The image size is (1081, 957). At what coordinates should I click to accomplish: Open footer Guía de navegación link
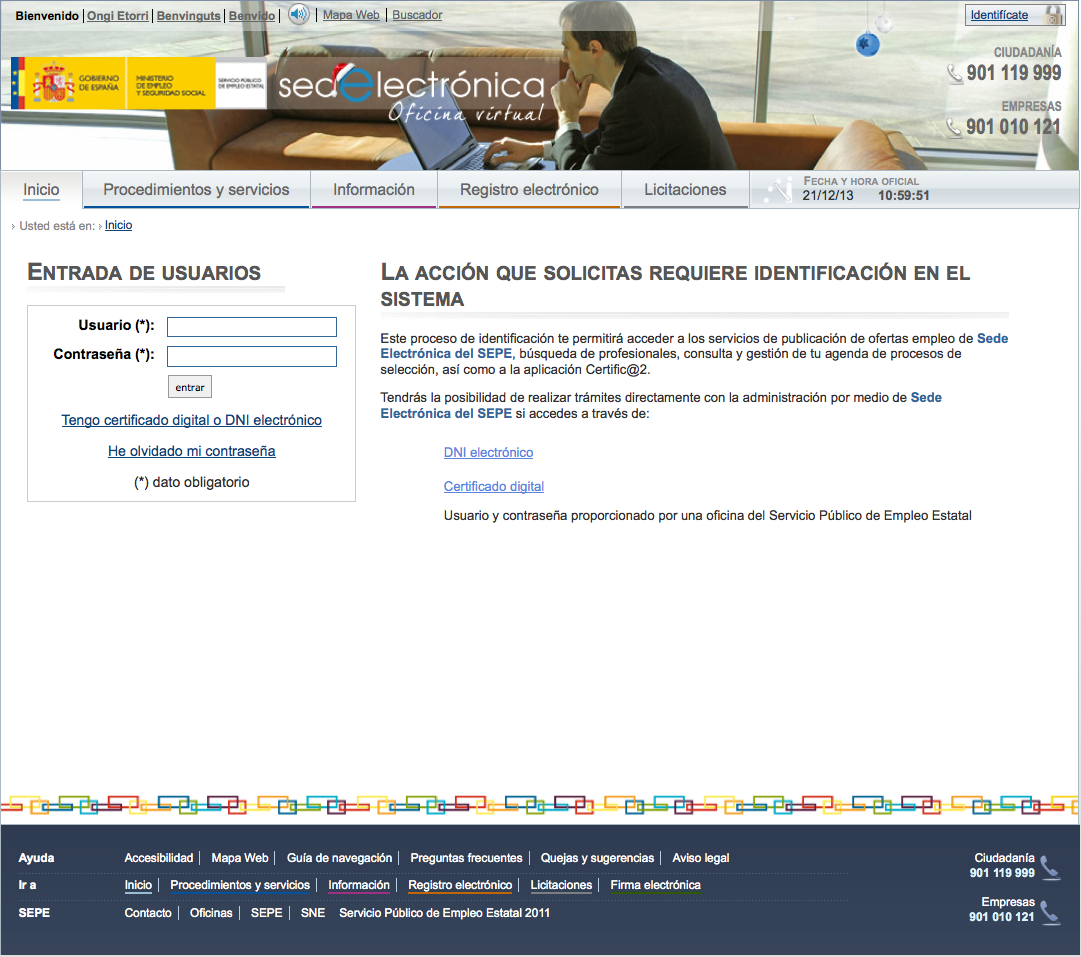(339, 858)
